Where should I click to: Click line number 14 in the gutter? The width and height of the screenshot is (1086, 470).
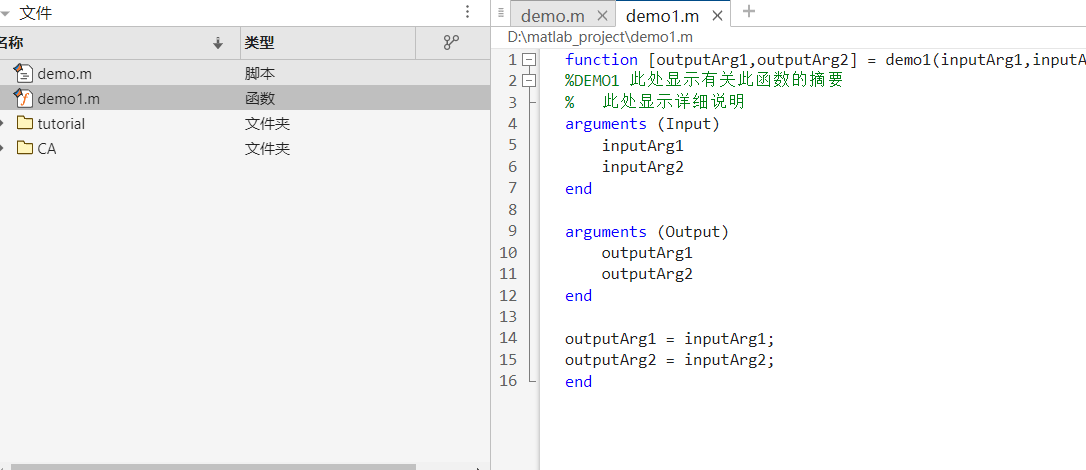pyautogui.click(x=508, y=338)
